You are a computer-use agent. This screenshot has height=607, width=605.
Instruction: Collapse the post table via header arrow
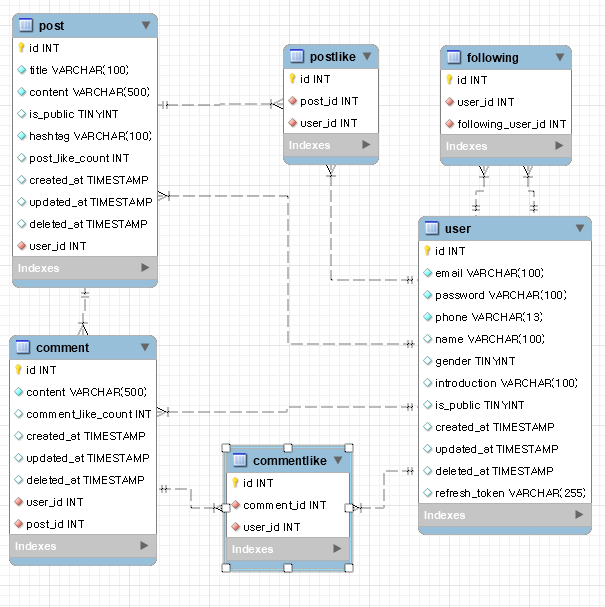pos(146,25)
